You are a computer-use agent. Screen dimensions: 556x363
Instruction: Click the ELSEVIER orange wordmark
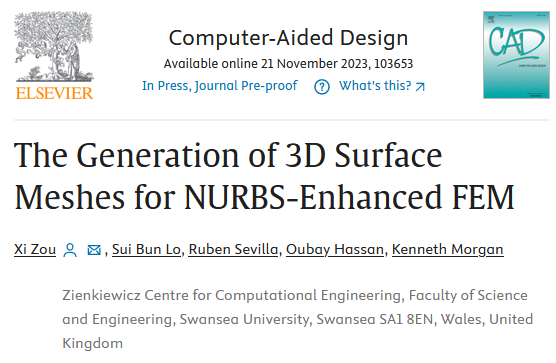[54, 93]
